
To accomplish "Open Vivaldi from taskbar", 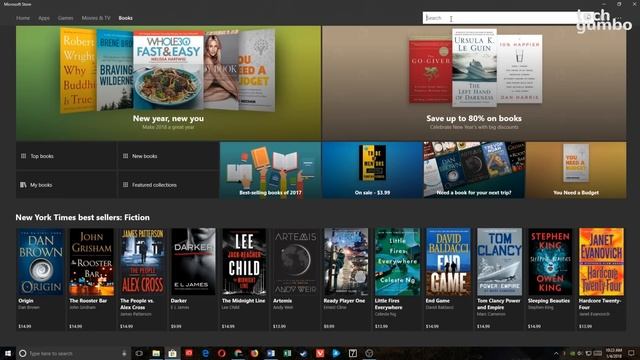I will (320, 353).
